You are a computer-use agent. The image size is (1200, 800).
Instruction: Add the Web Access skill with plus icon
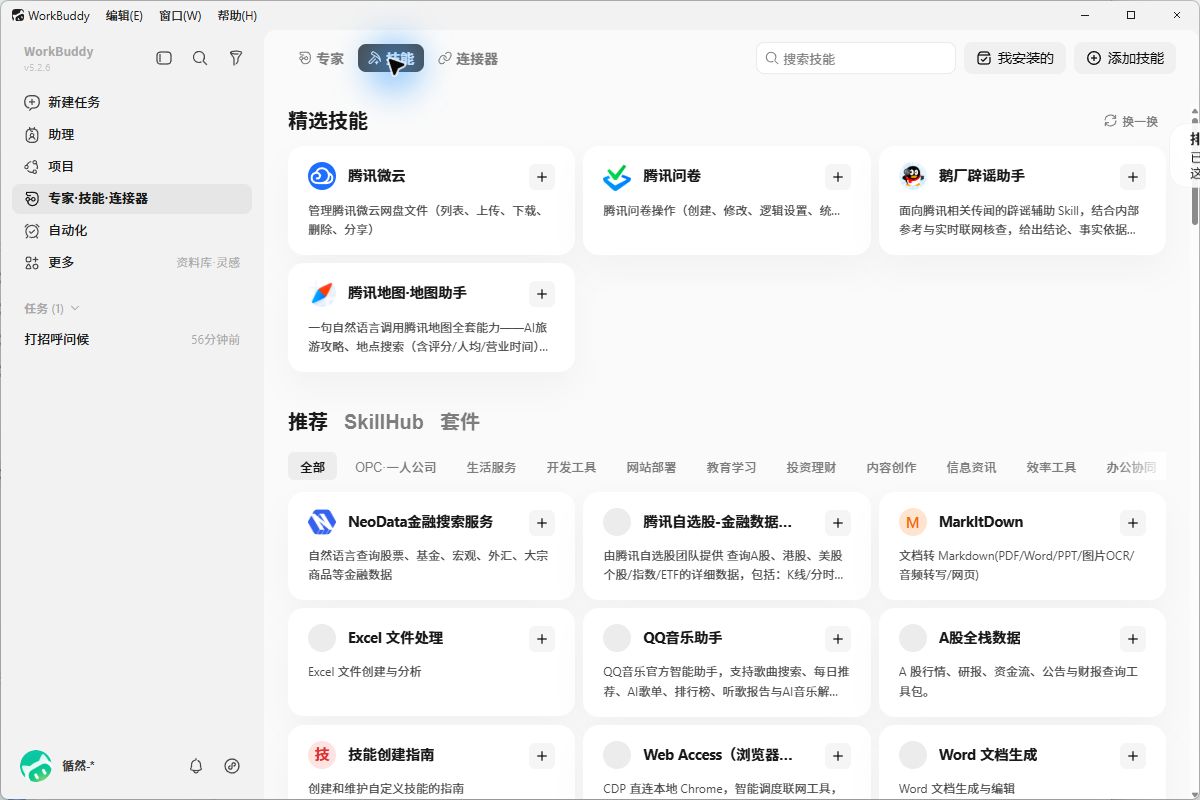click(838, 755)
